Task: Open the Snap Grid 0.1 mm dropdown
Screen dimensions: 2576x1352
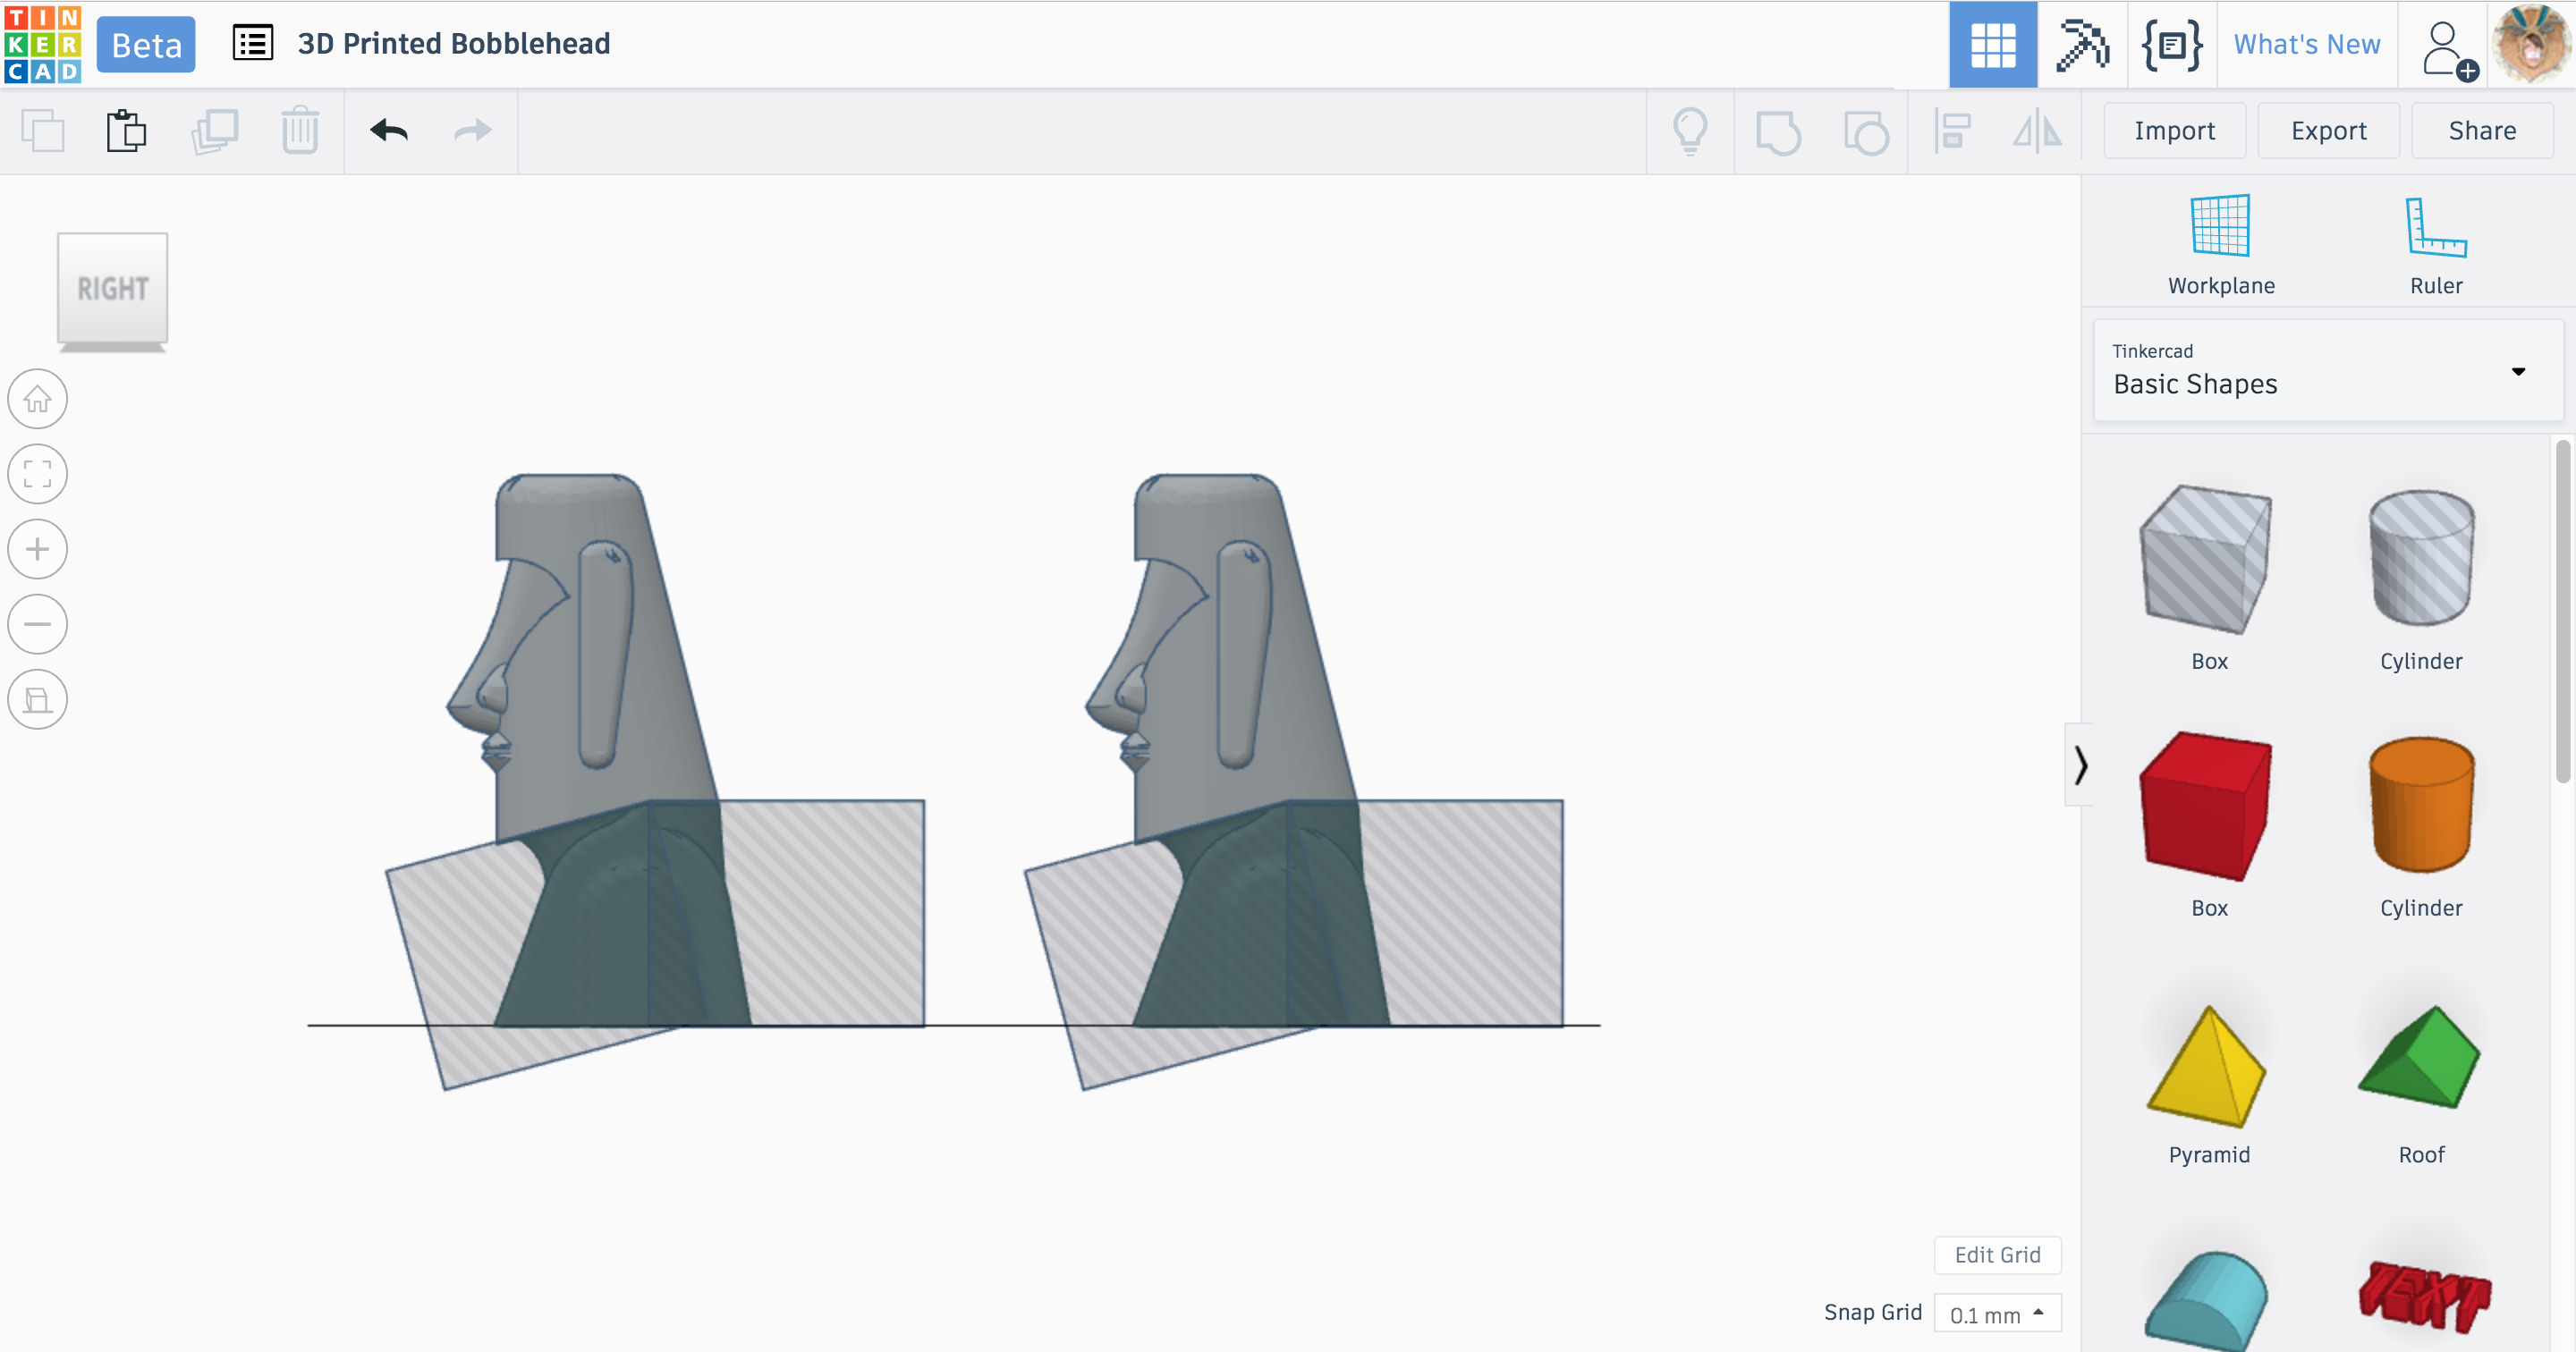Action: point(1997,1314)
